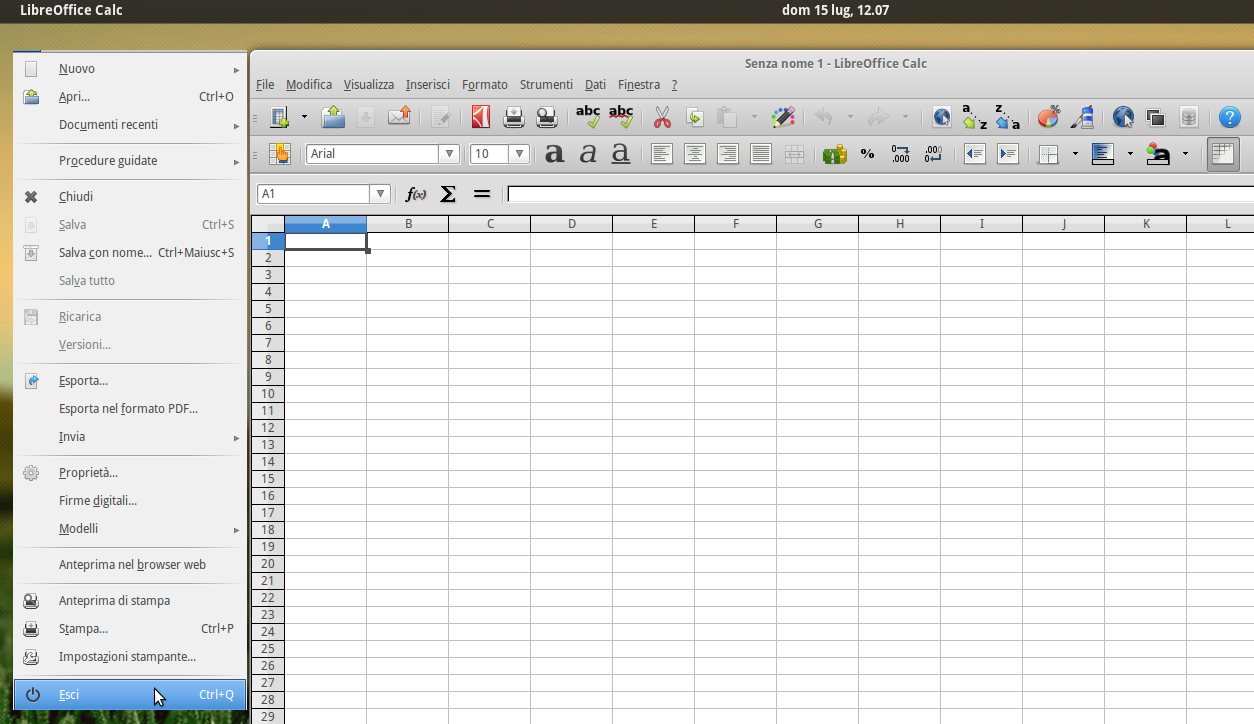Click the background color swatch icon

click(1103, 154)
